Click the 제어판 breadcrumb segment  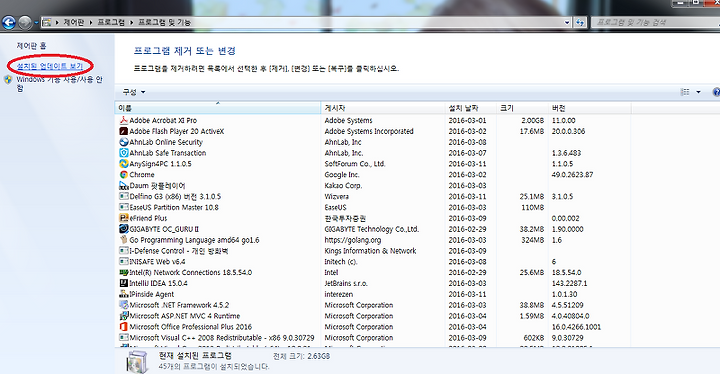tap(73, 22)
